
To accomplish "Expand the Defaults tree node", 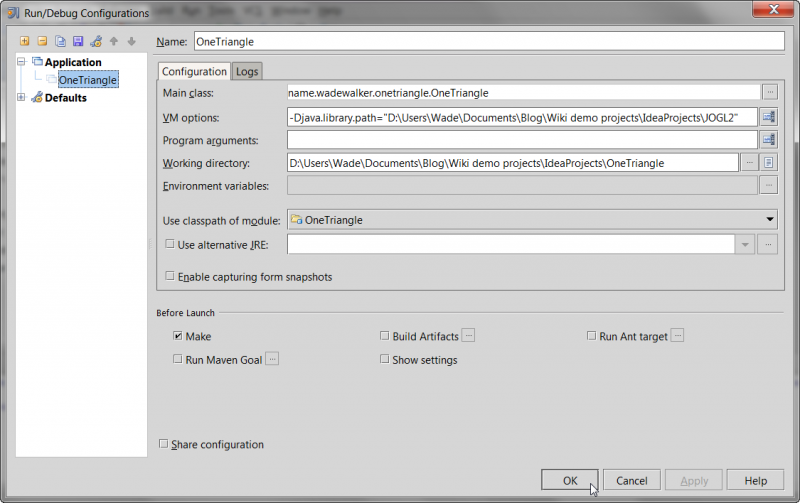I will click(x=21, y=97).
